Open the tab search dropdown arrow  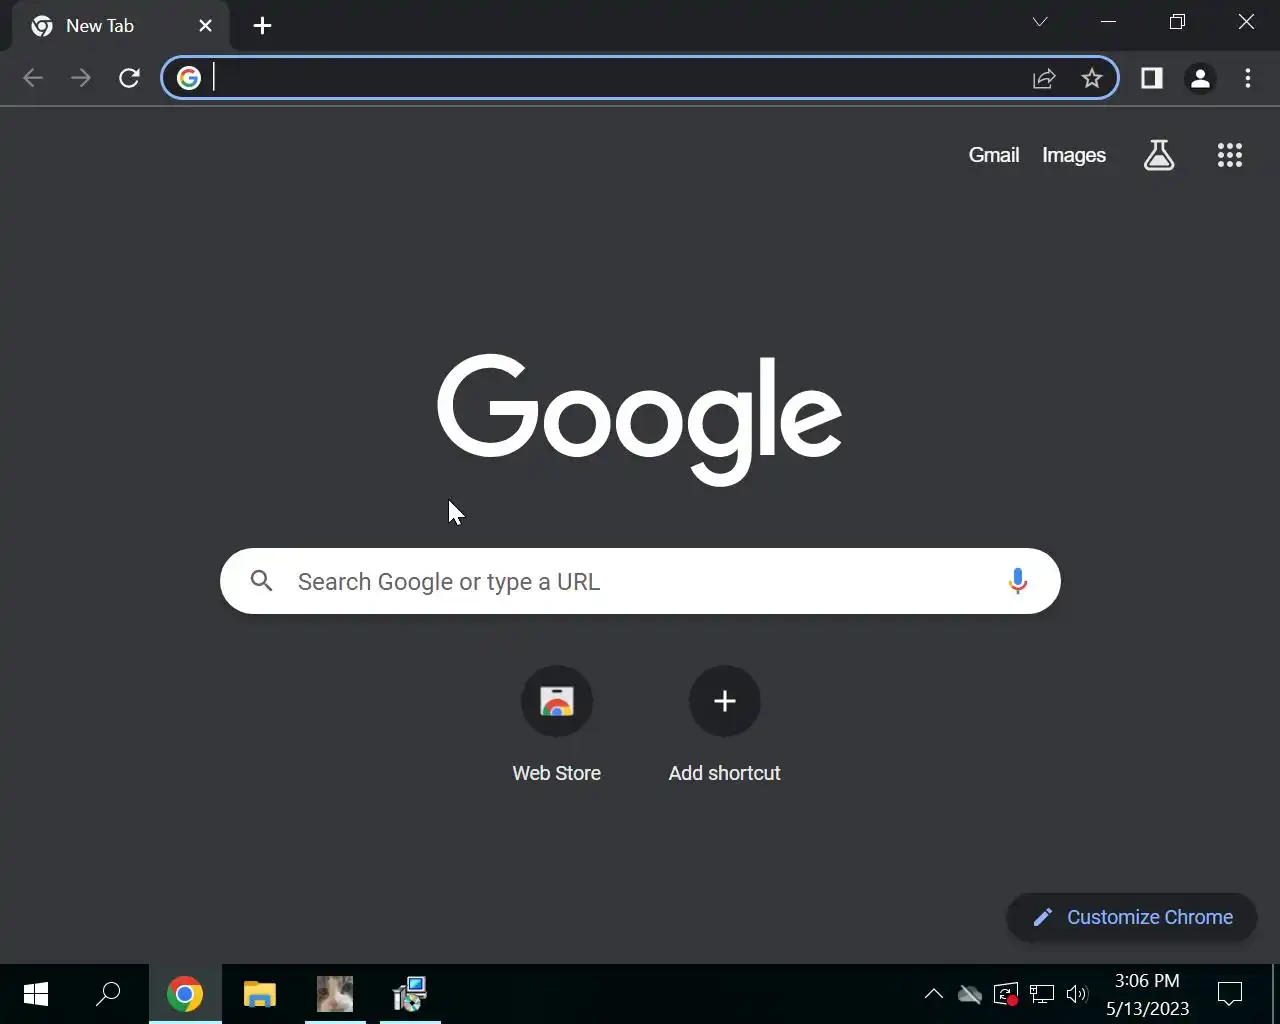point(1040,22)
